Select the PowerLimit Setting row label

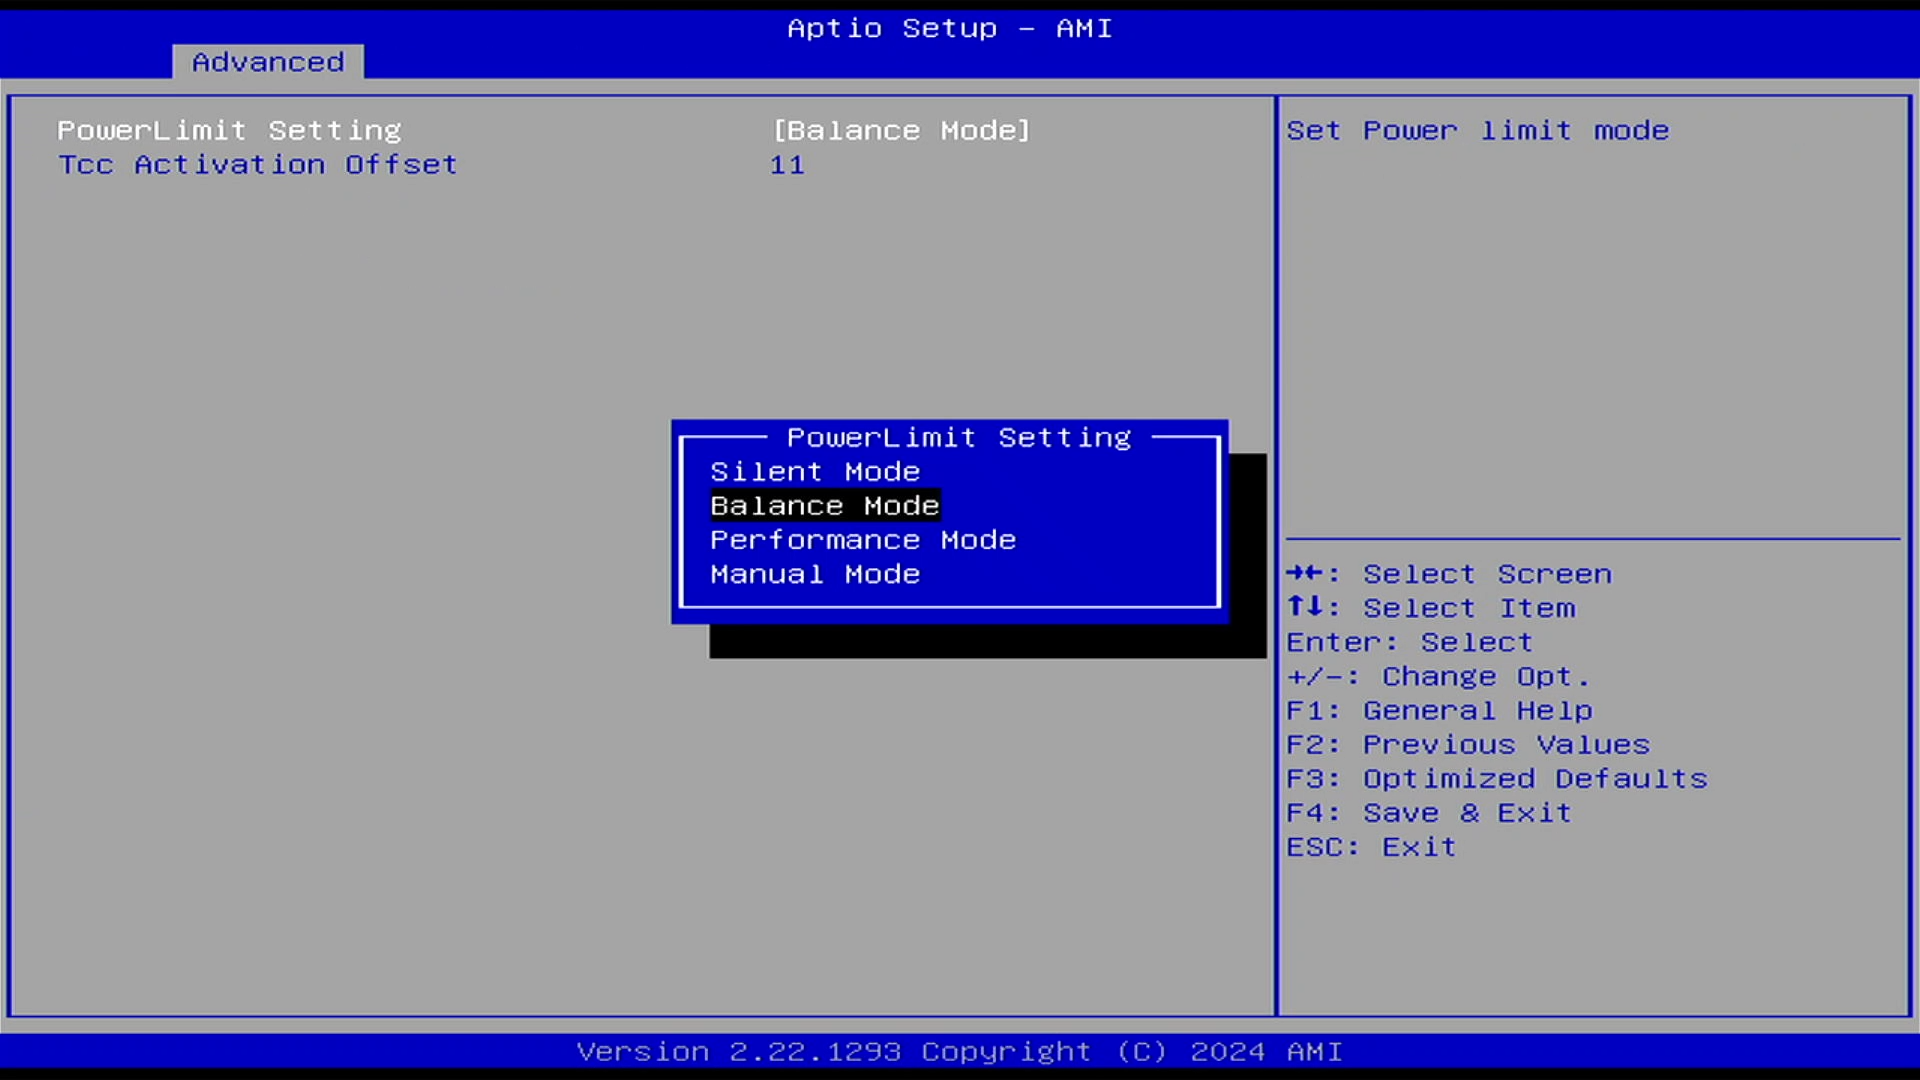tap(229, 131)
